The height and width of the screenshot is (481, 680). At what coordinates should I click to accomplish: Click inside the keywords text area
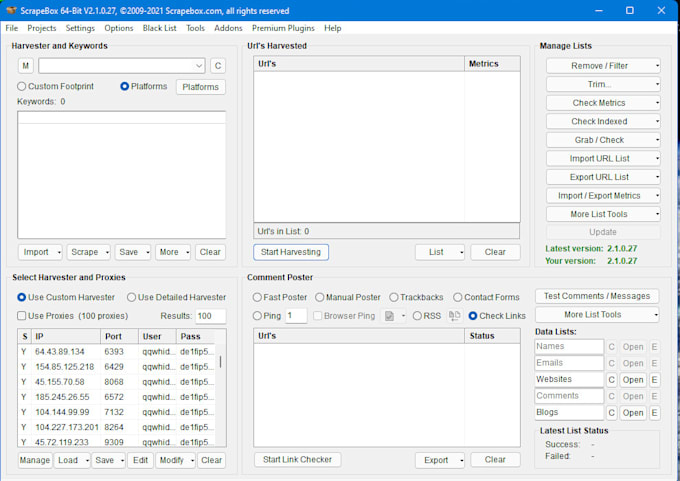pyautogui.click(x=122, y=175)
